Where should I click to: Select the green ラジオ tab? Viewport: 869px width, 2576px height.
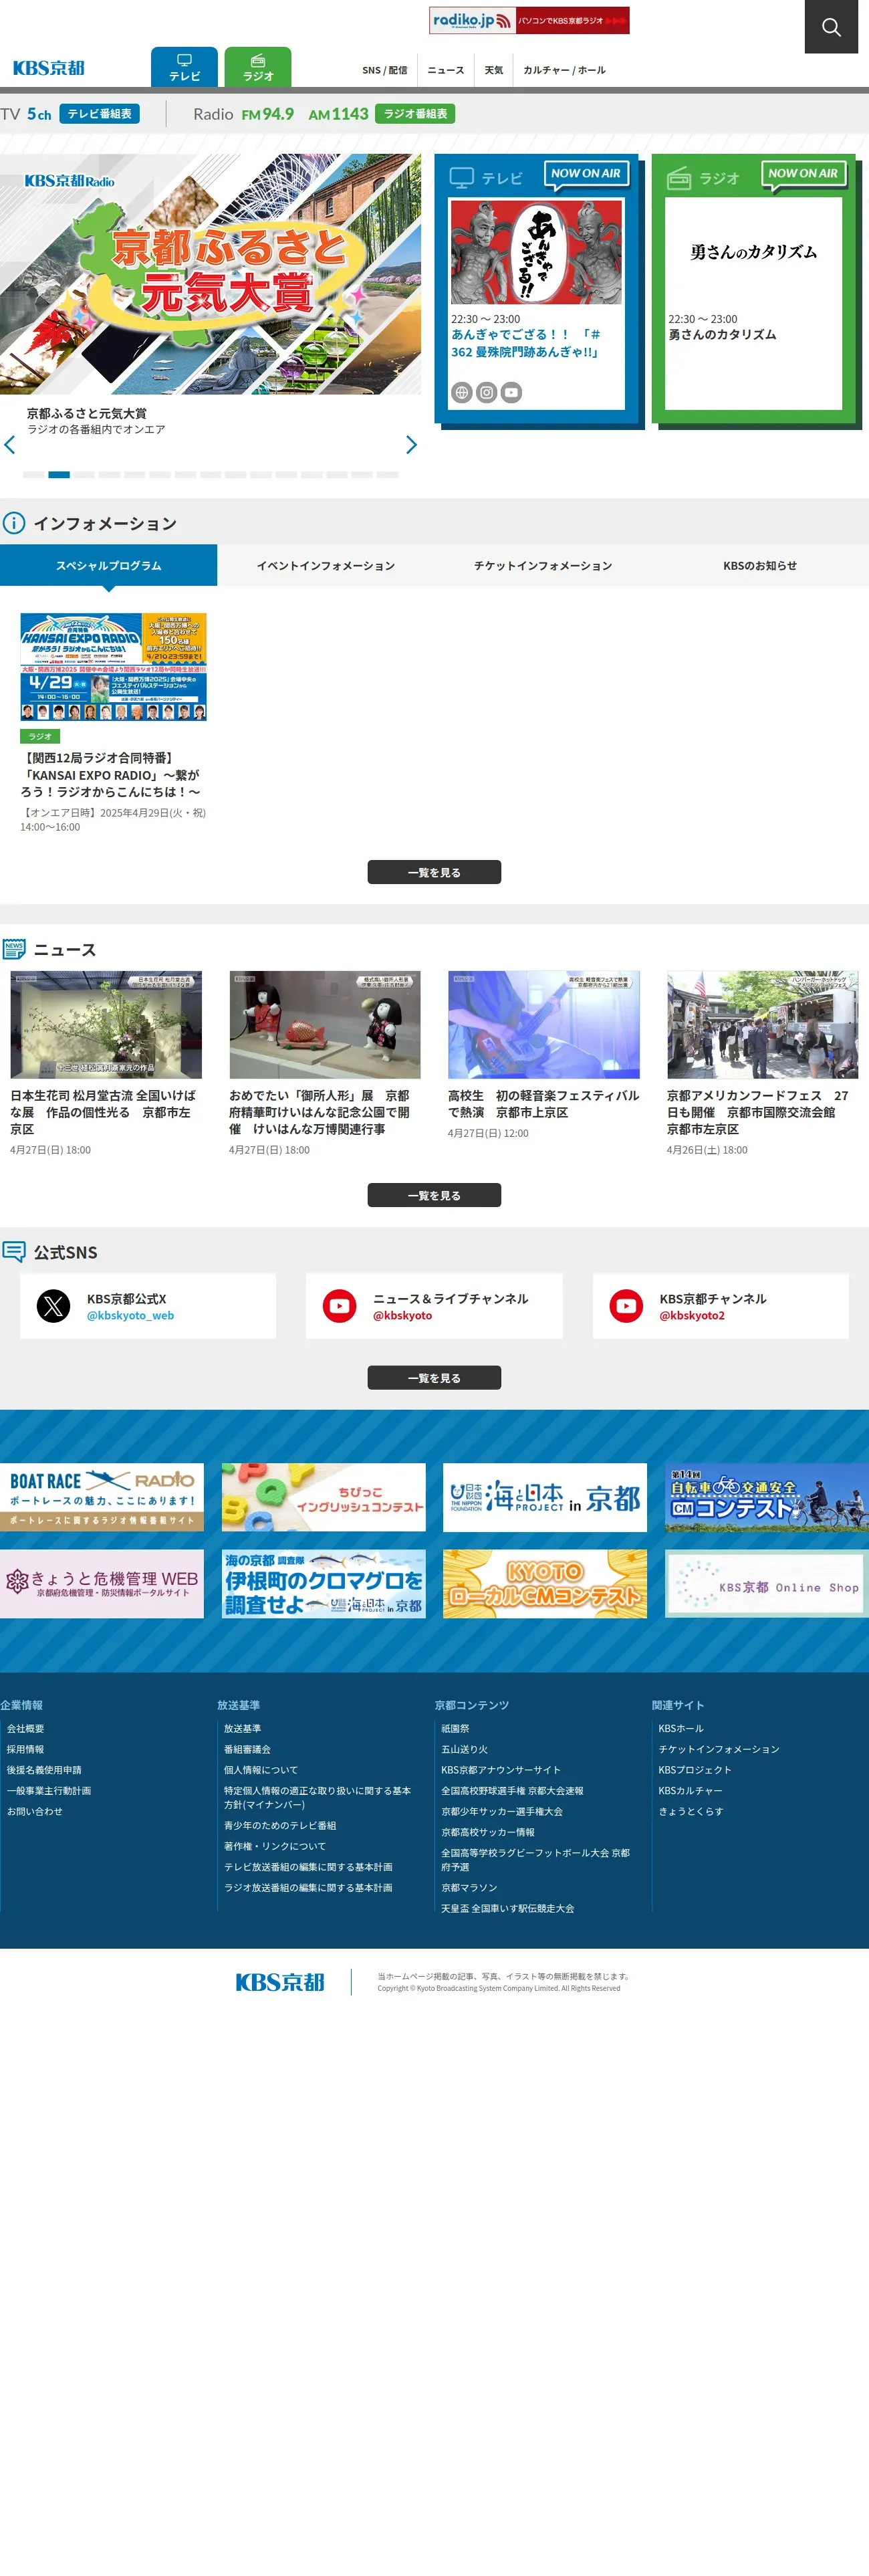point(258,67)
